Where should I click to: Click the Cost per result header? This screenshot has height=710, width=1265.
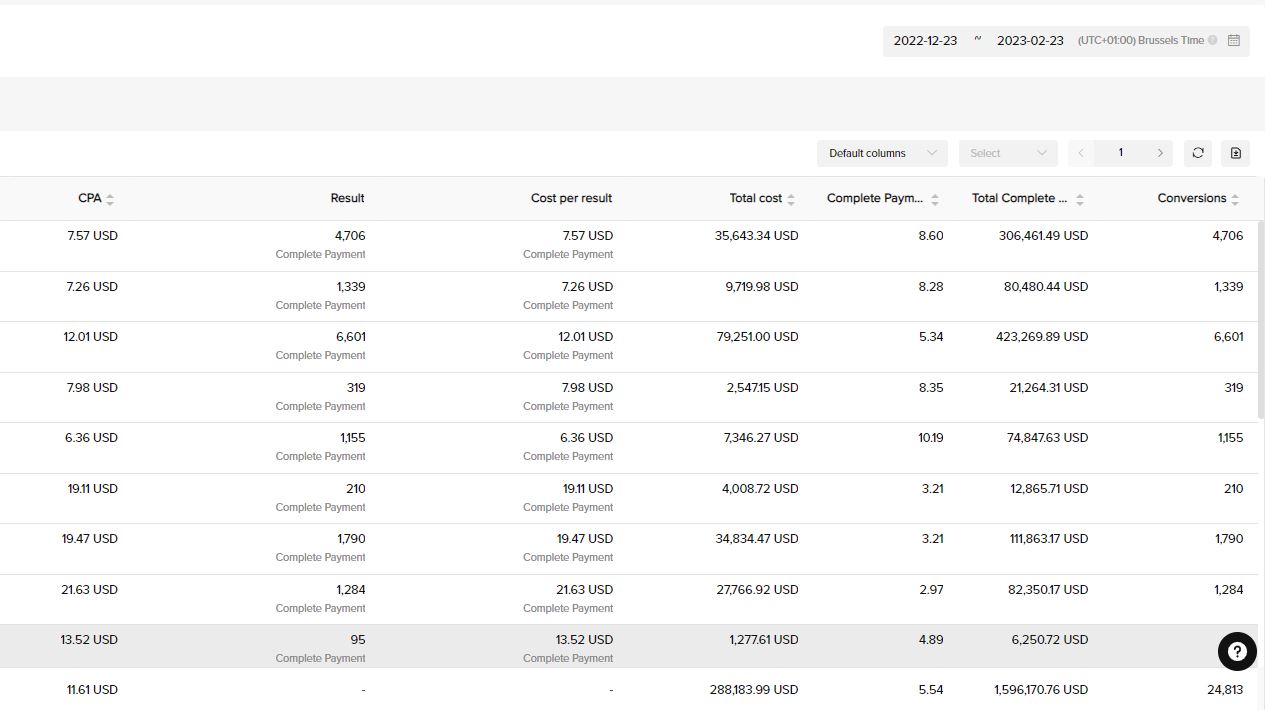coord(571,198)
